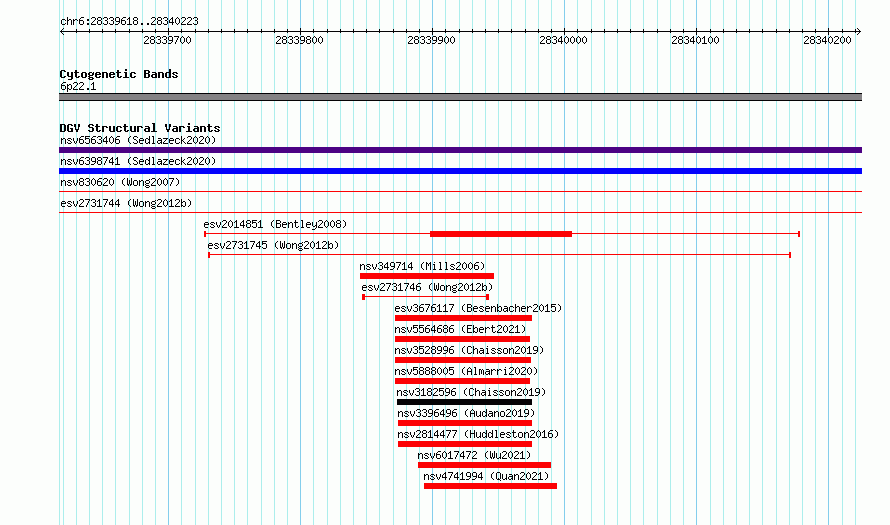
Task: Select the nsv4741994 (Quan2021) label
Action: [486, 476]
